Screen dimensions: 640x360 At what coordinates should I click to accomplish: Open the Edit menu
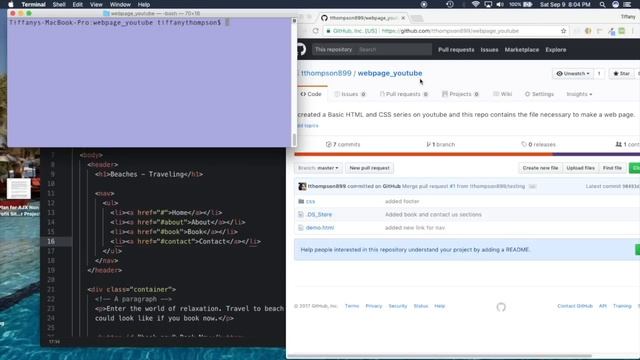(x=78, y=4)
